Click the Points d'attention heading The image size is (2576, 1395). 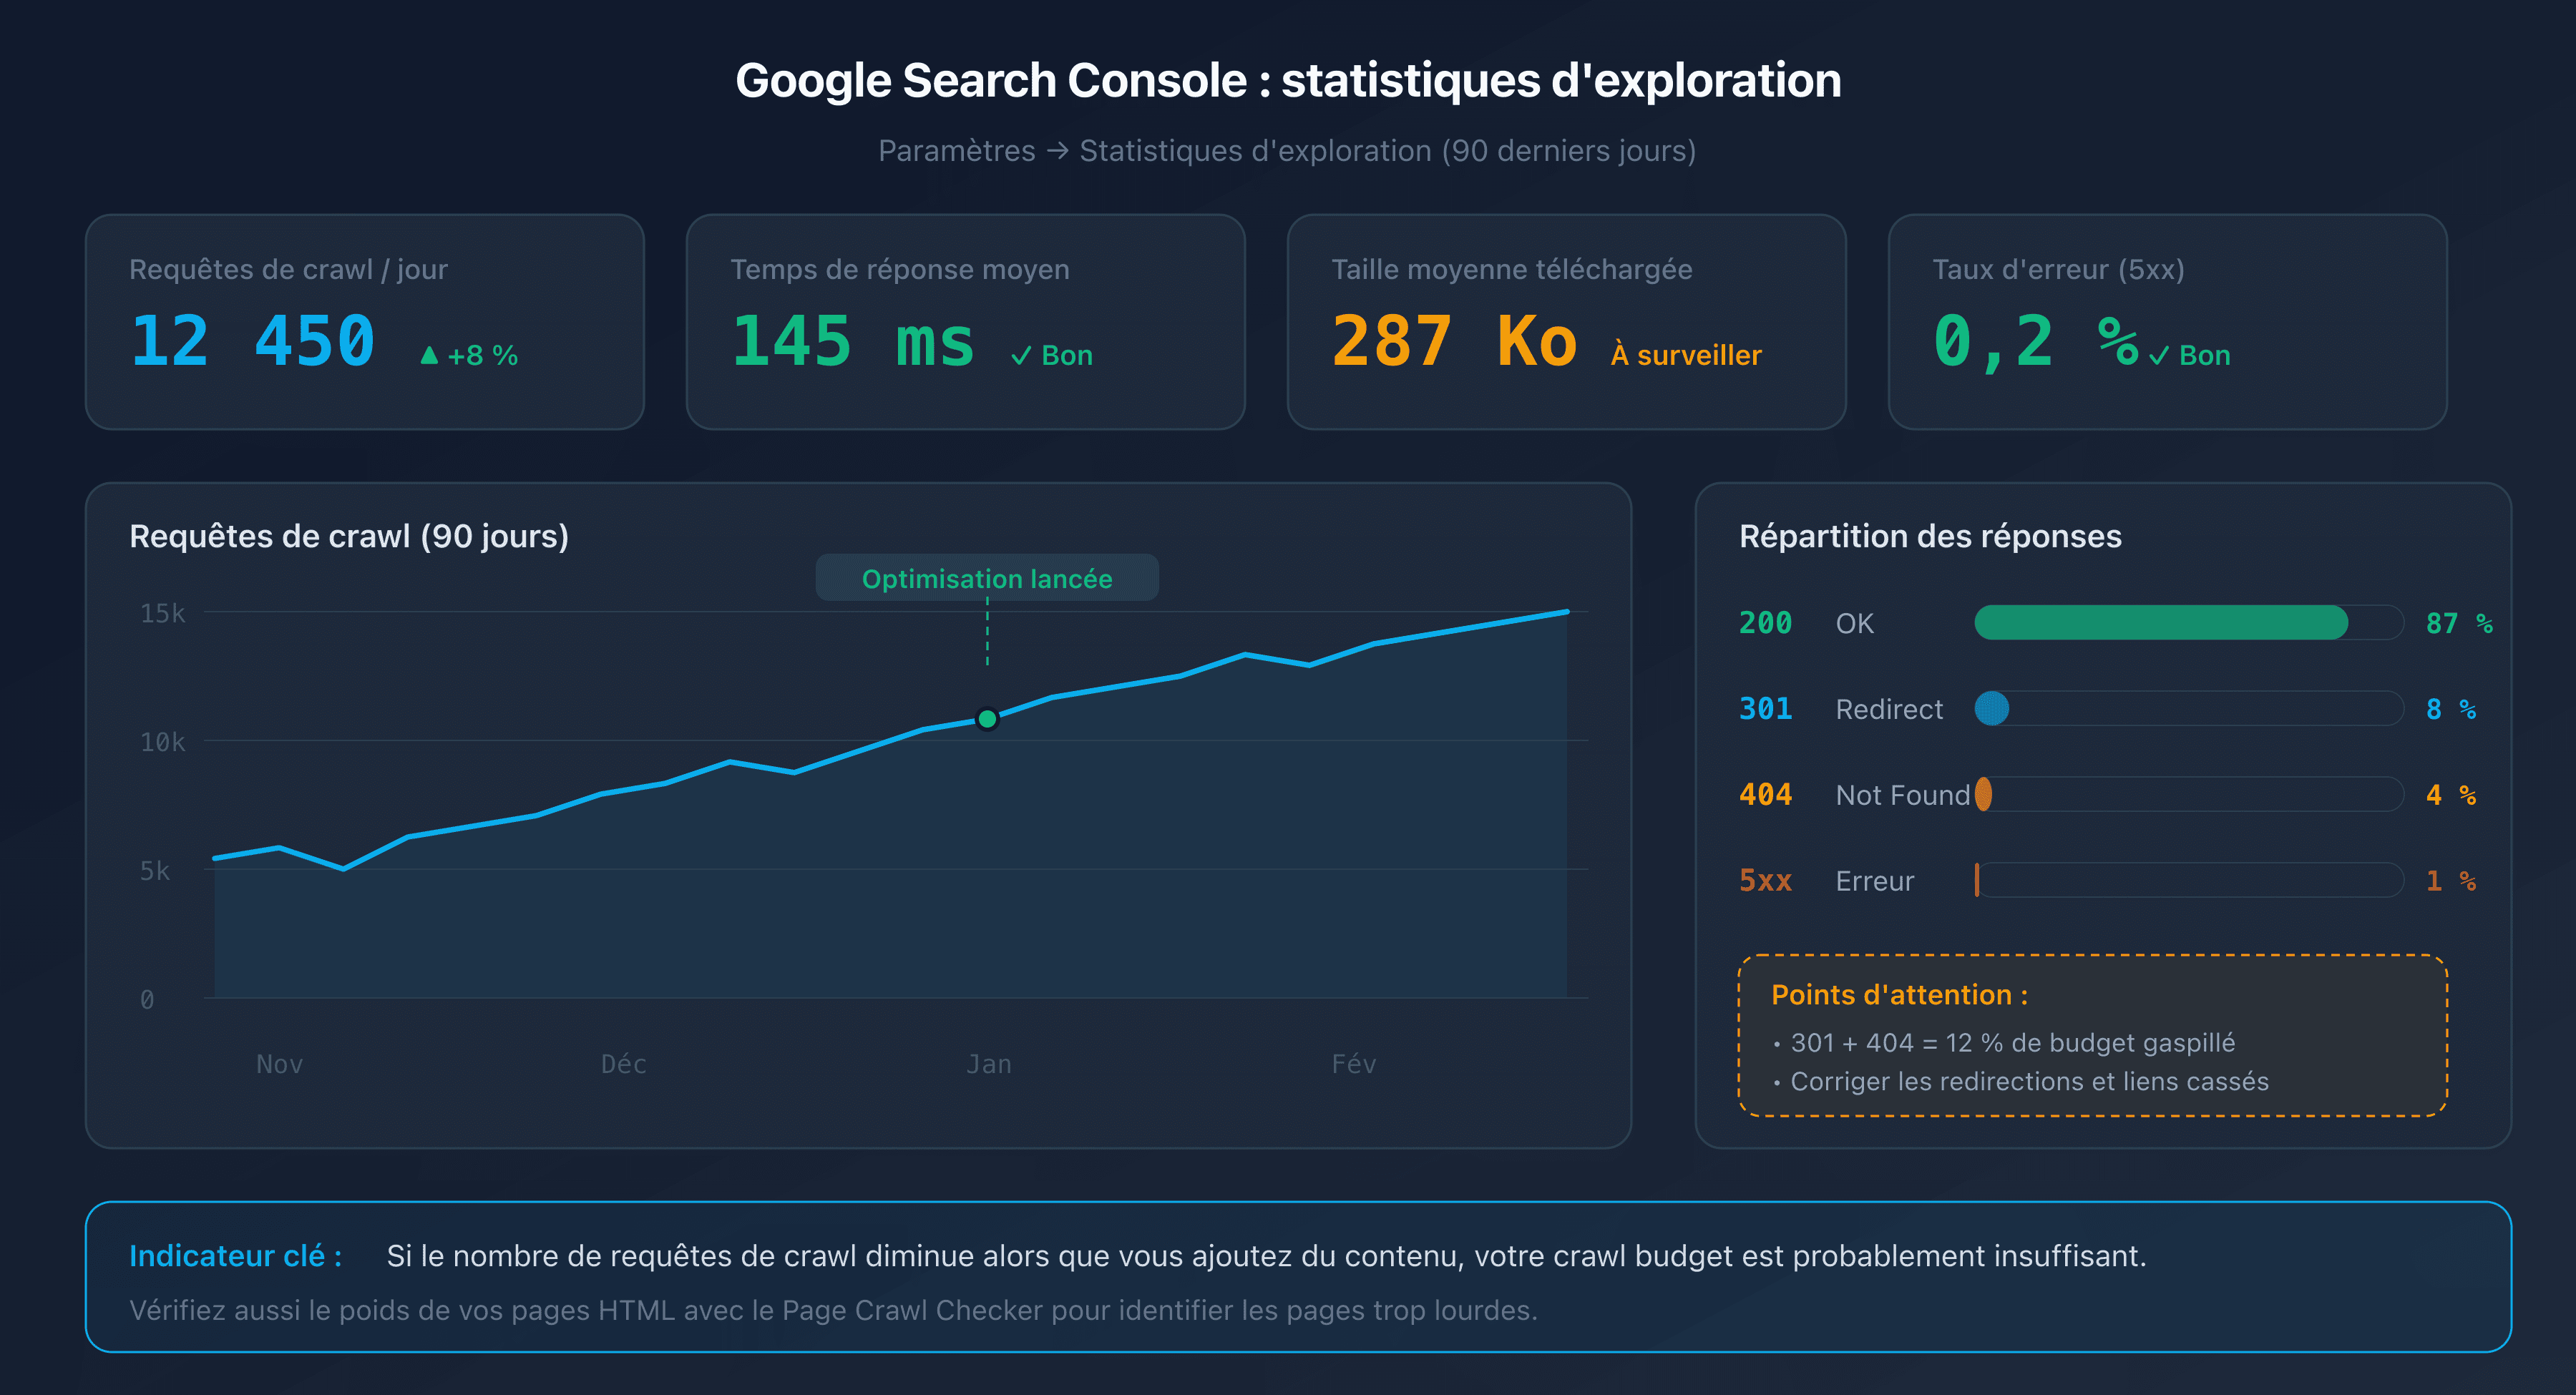pyautogui.click(x=1899, y=995)
